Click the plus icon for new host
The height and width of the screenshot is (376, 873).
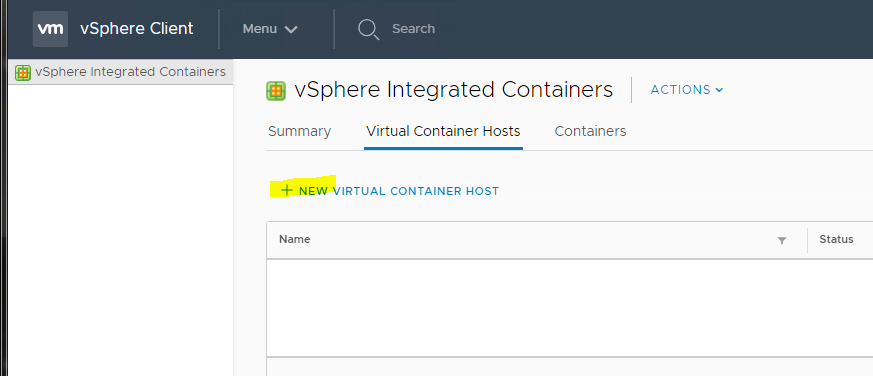286,191
